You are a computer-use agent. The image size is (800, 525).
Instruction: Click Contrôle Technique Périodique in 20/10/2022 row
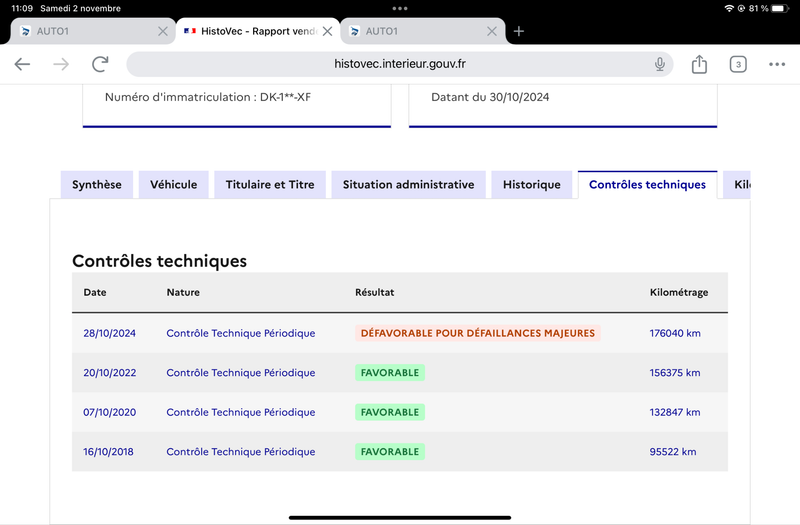241,373
